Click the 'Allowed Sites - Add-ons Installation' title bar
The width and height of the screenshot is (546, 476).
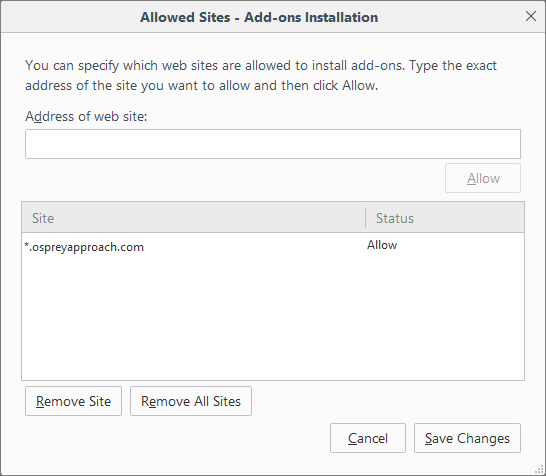pyautogui.click(x=259, y=17)
